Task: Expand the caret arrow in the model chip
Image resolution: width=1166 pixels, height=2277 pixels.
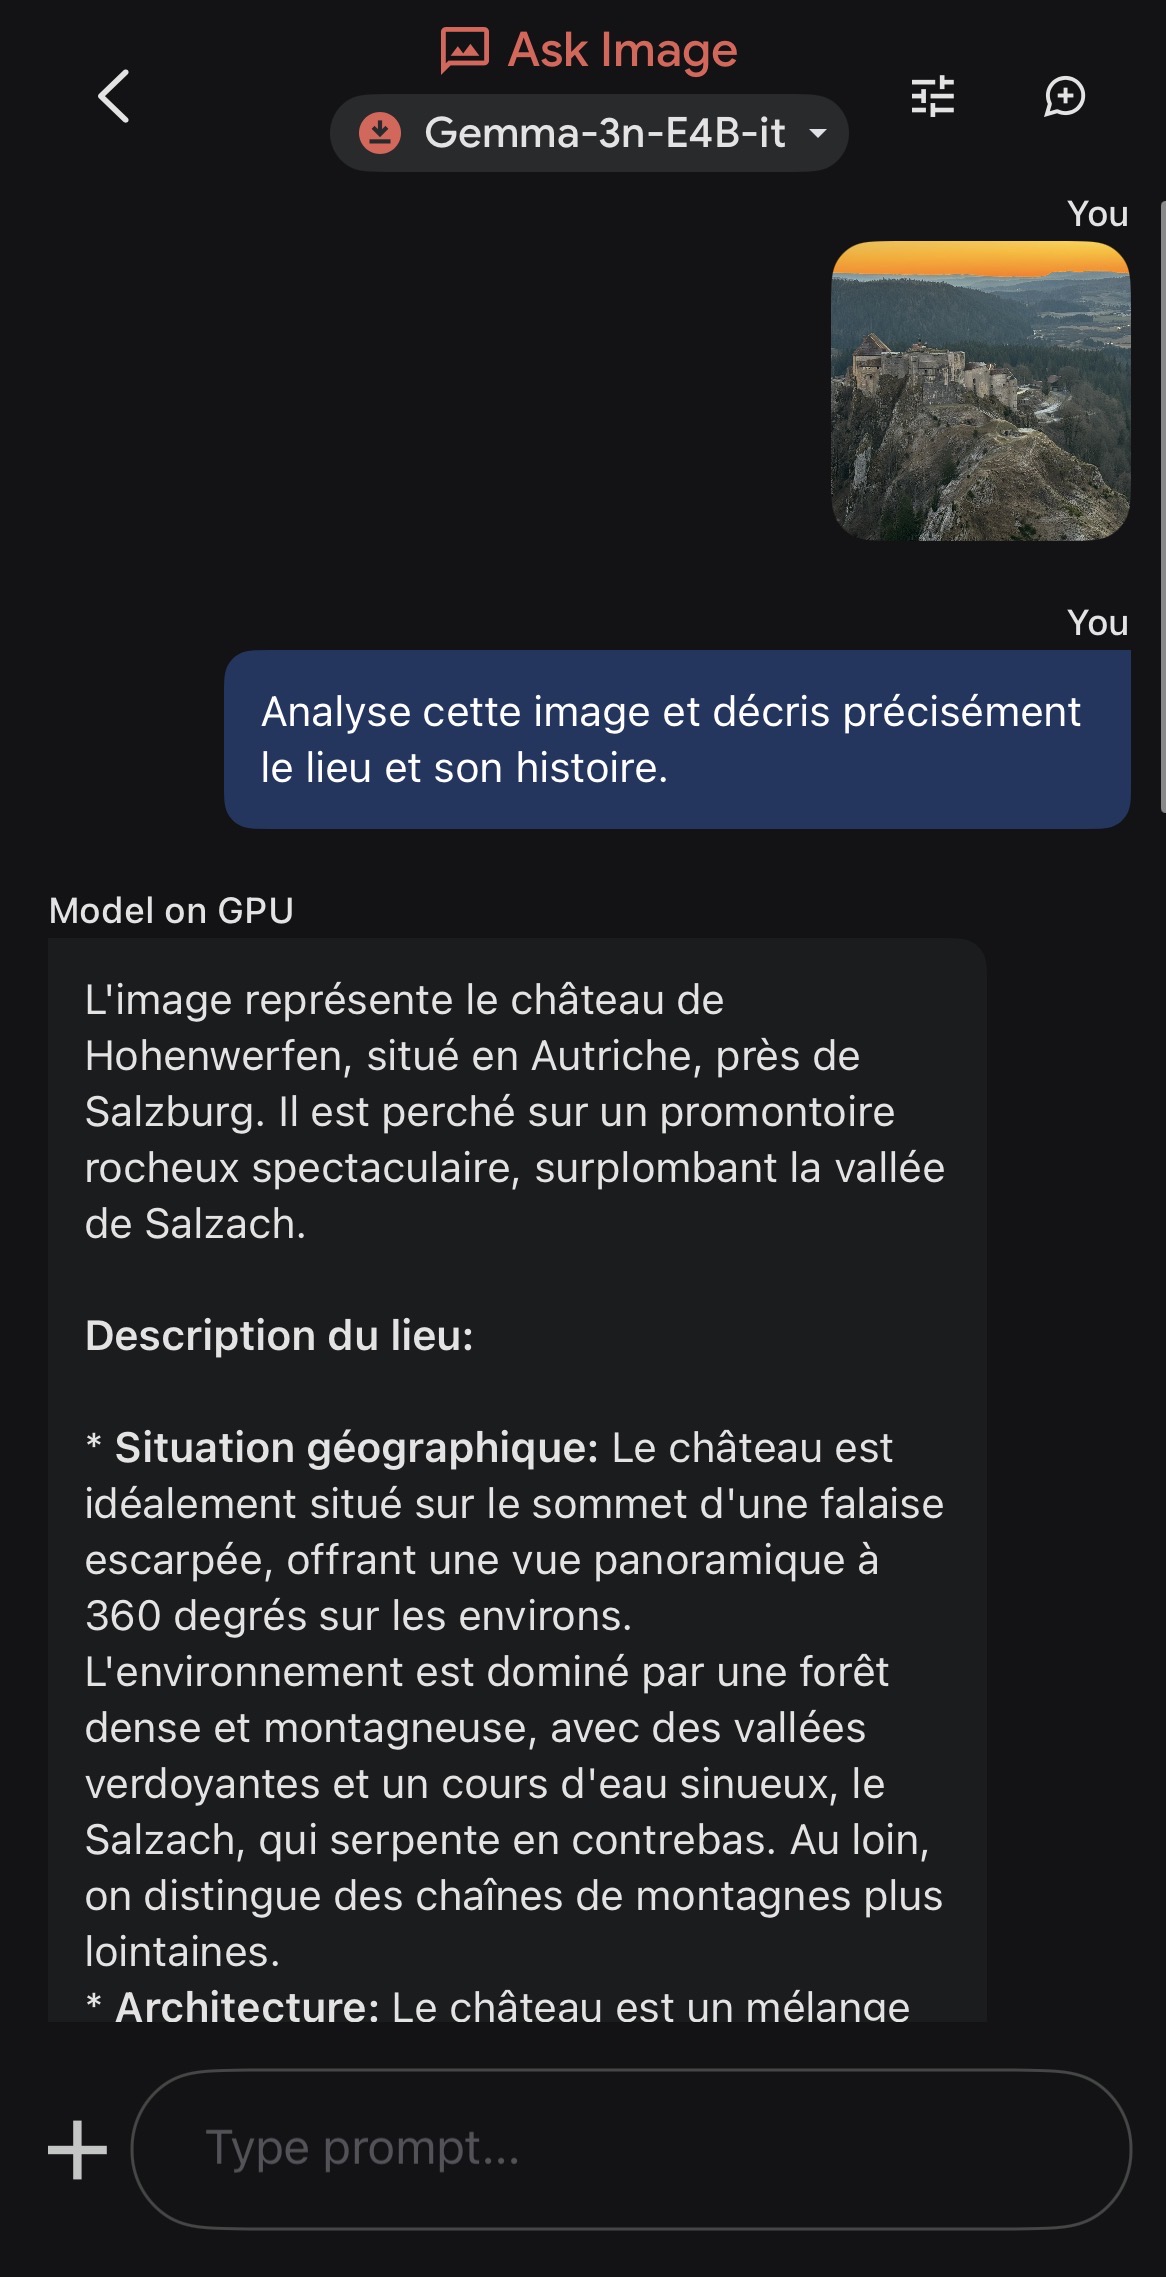Action: tap(818, 133)
